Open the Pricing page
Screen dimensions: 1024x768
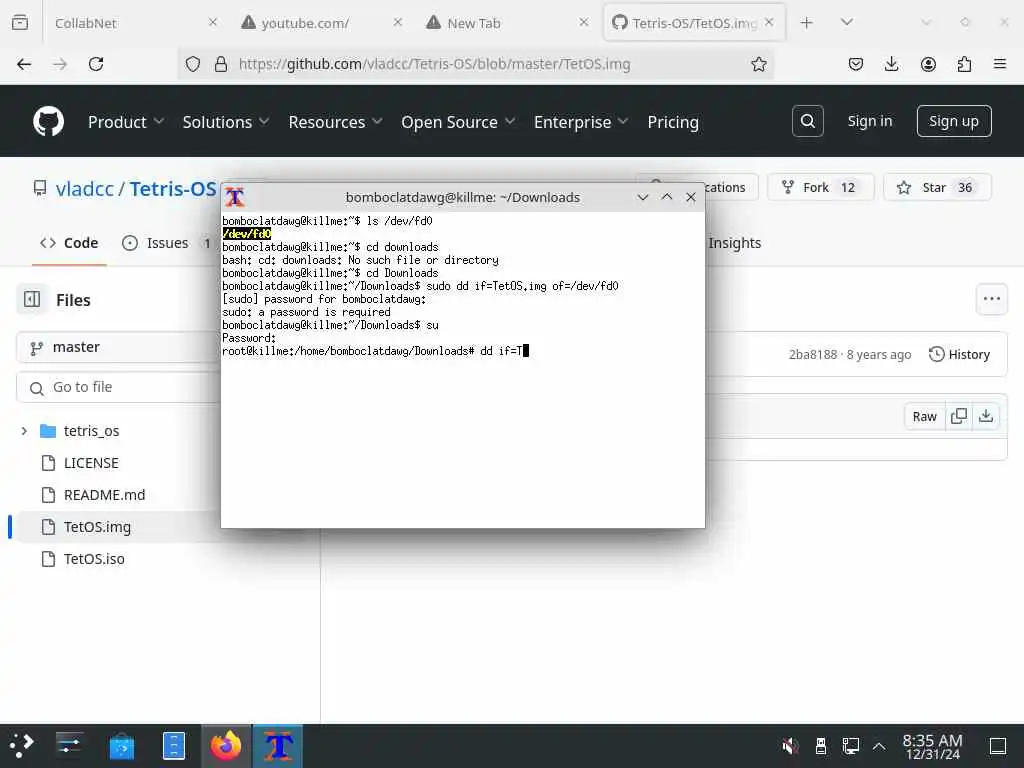click(x=673, y=122)
